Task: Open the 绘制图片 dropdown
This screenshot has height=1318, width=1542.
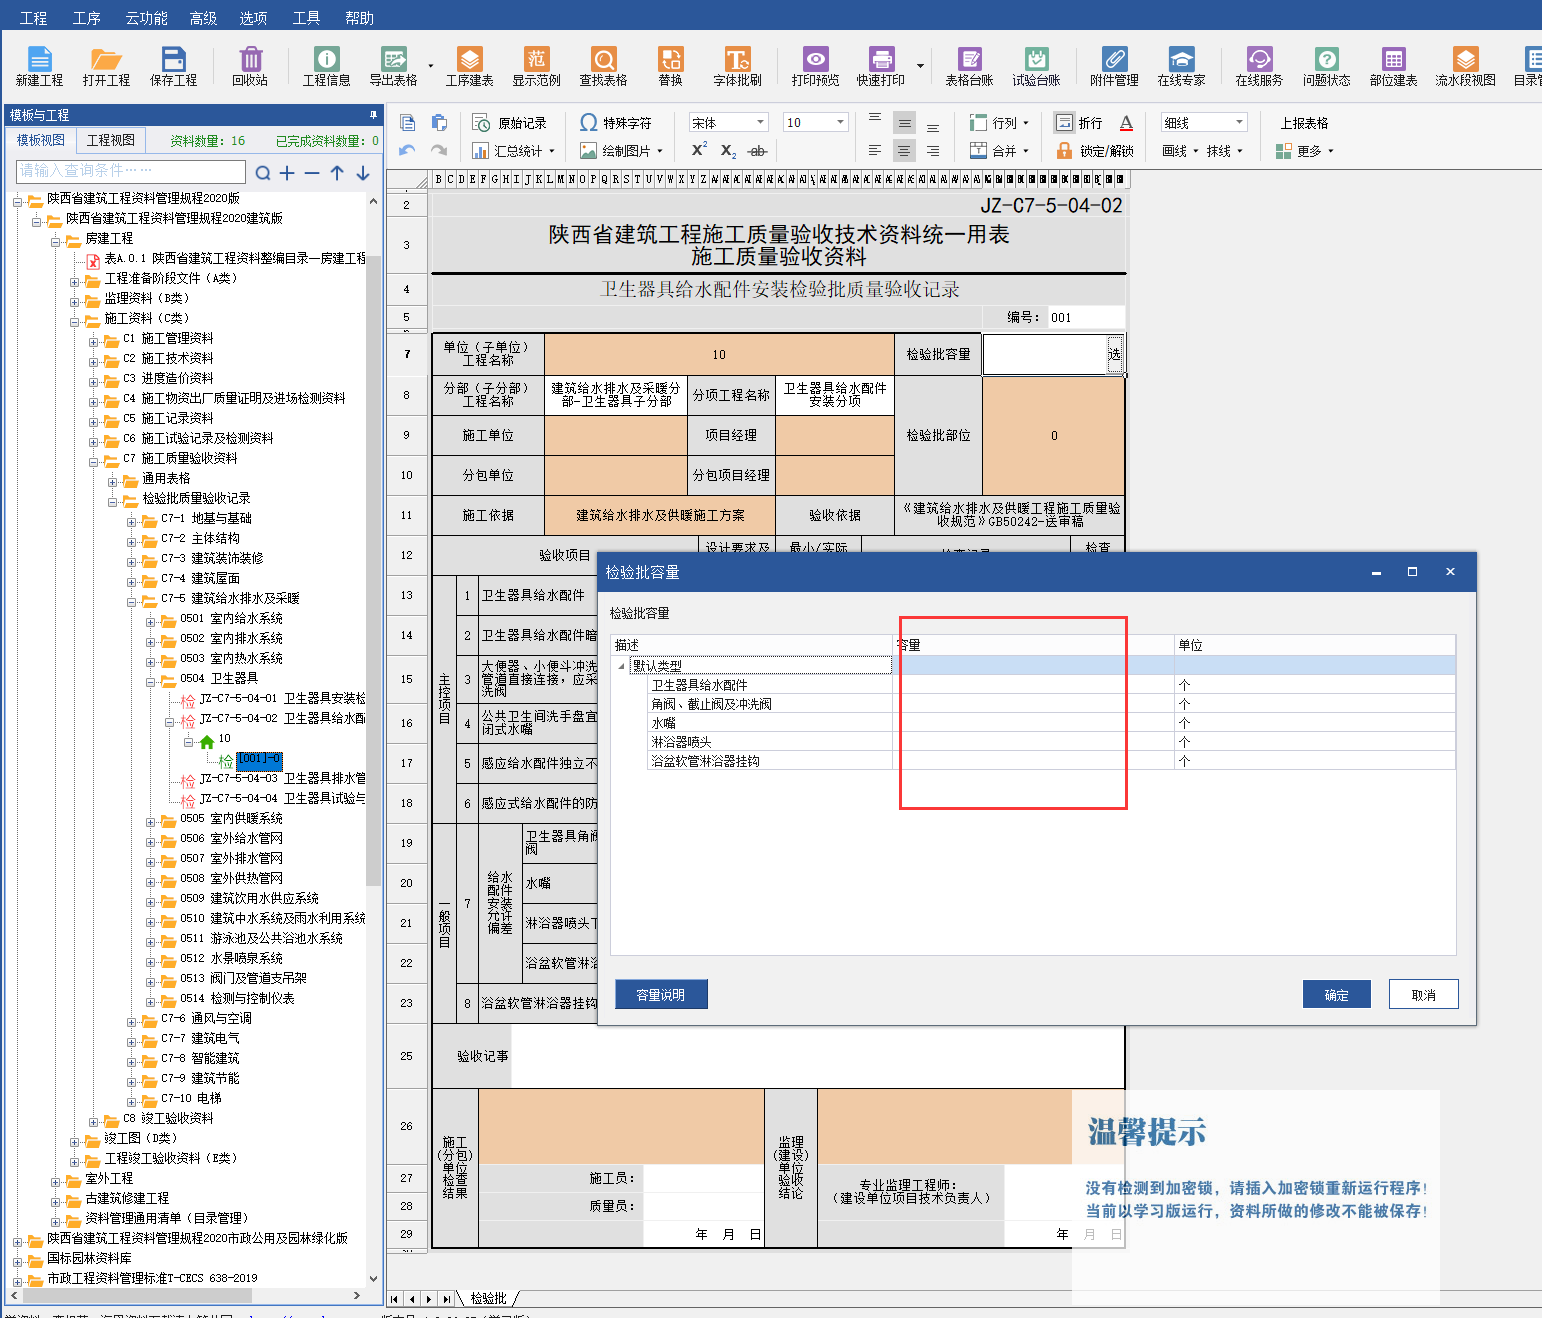Action: [621, 150]
